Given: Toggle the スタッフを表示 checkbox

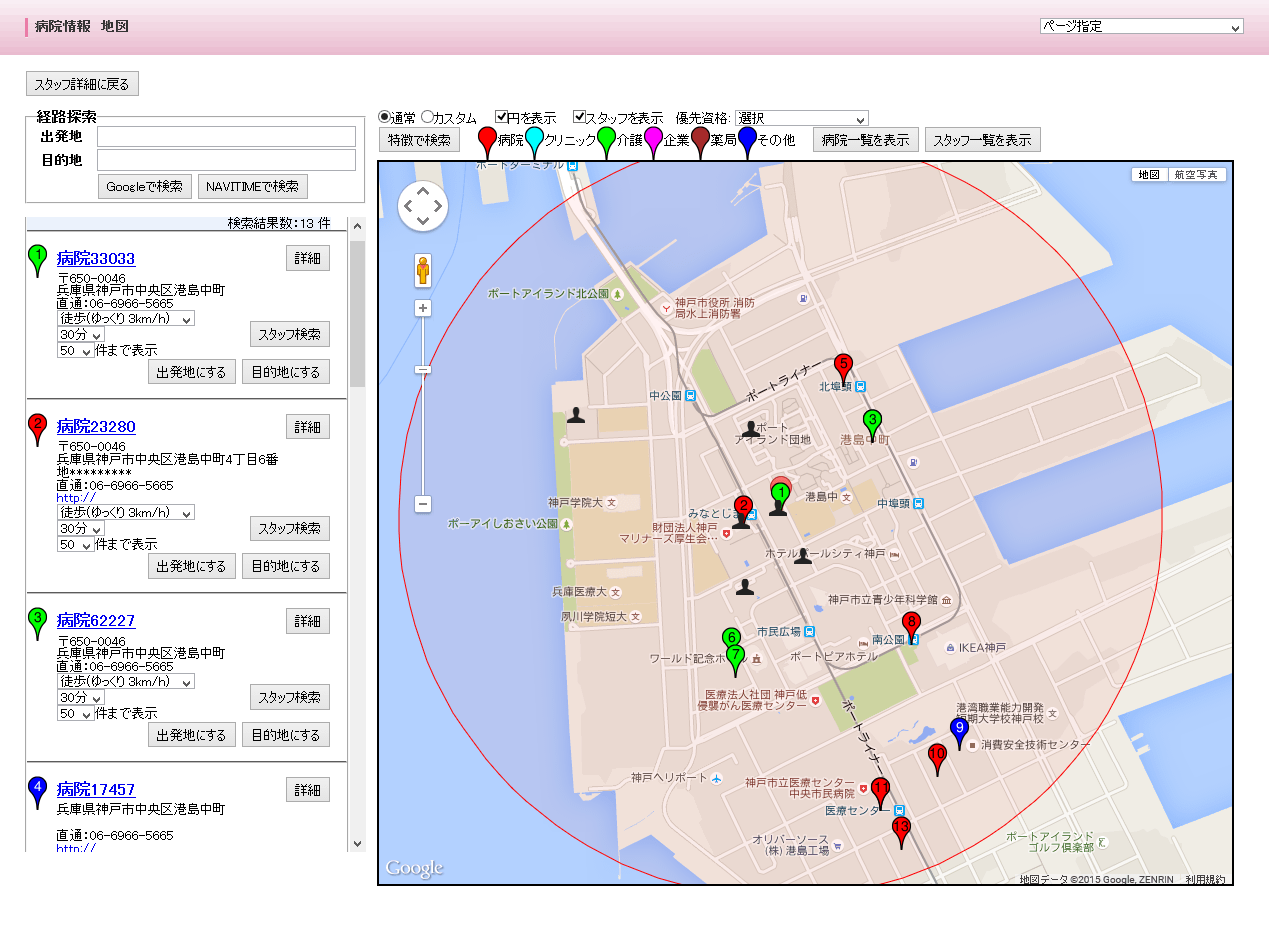Looking at the screenshot, I should pos(579,117).
